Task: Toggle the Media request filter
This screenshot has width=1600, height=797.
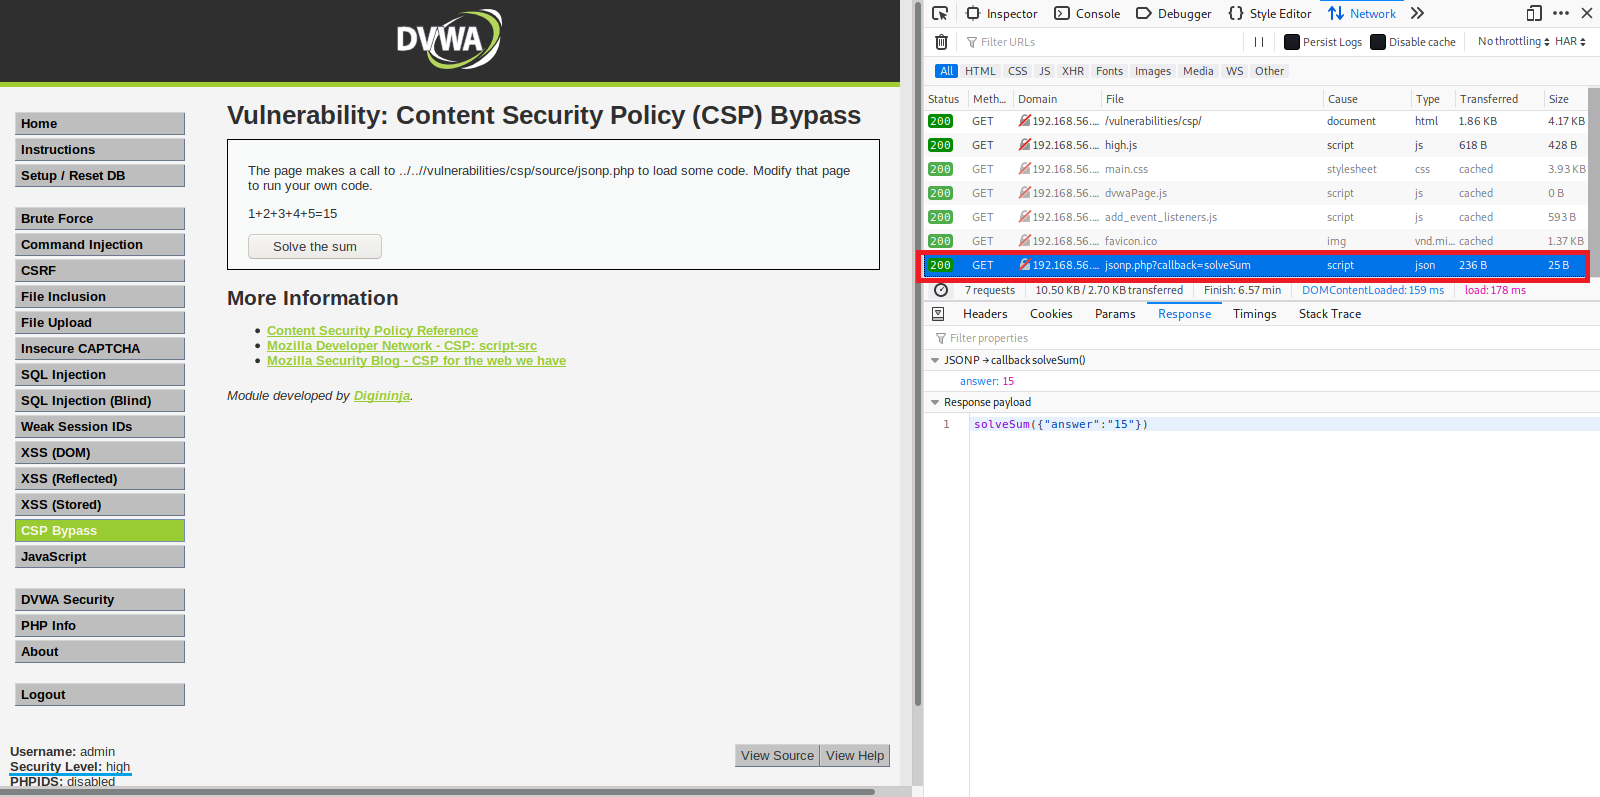Action: pyautogui.click(x=1198, y=71)
